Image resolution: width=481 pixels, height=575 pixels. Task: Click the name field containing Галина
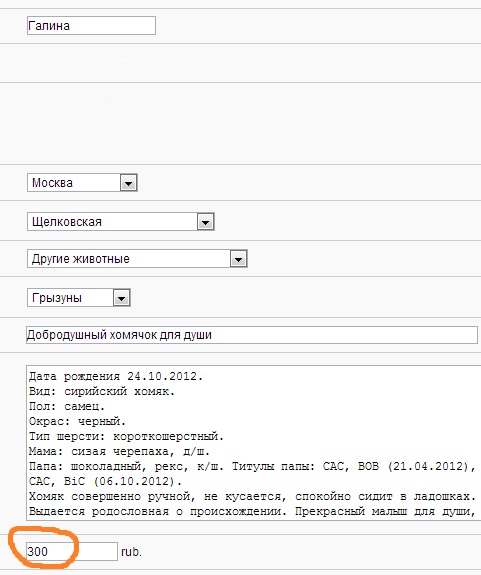pyautogui.click(x=91, y=26)
